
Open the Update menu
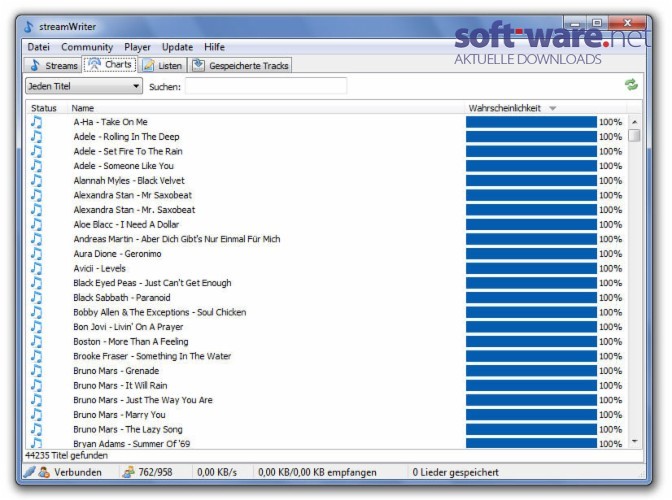pos(177,47)
